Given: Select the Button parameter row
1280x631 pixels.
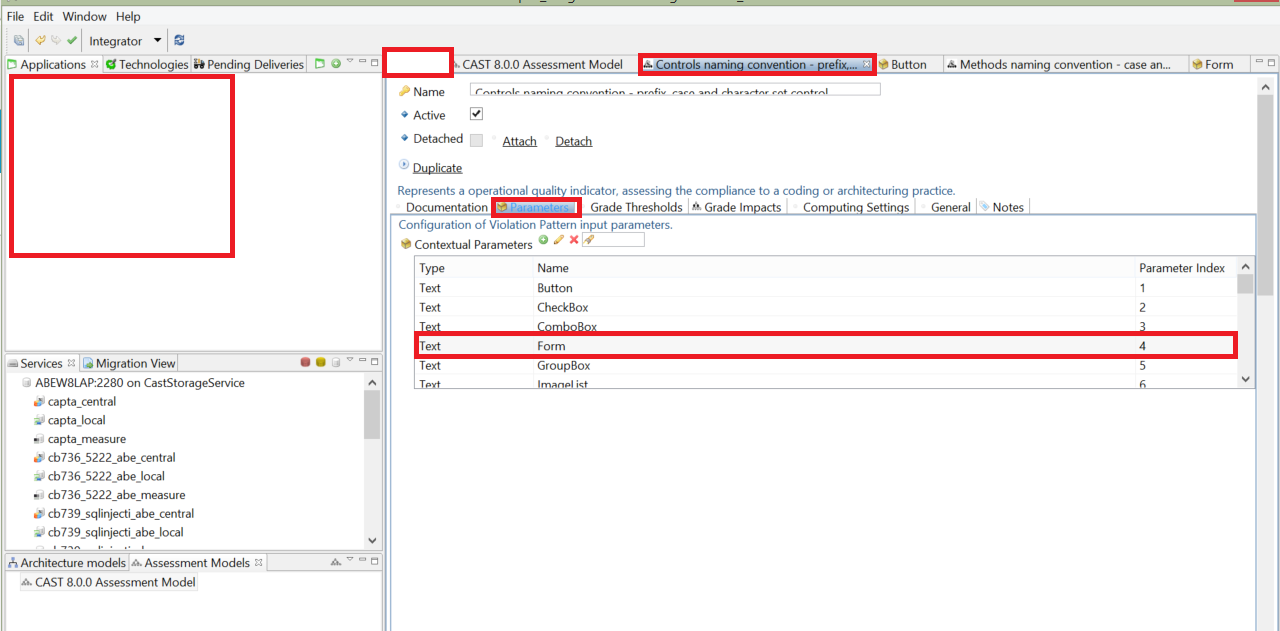Looking at the screenshot, I should [x=825, y=288].
